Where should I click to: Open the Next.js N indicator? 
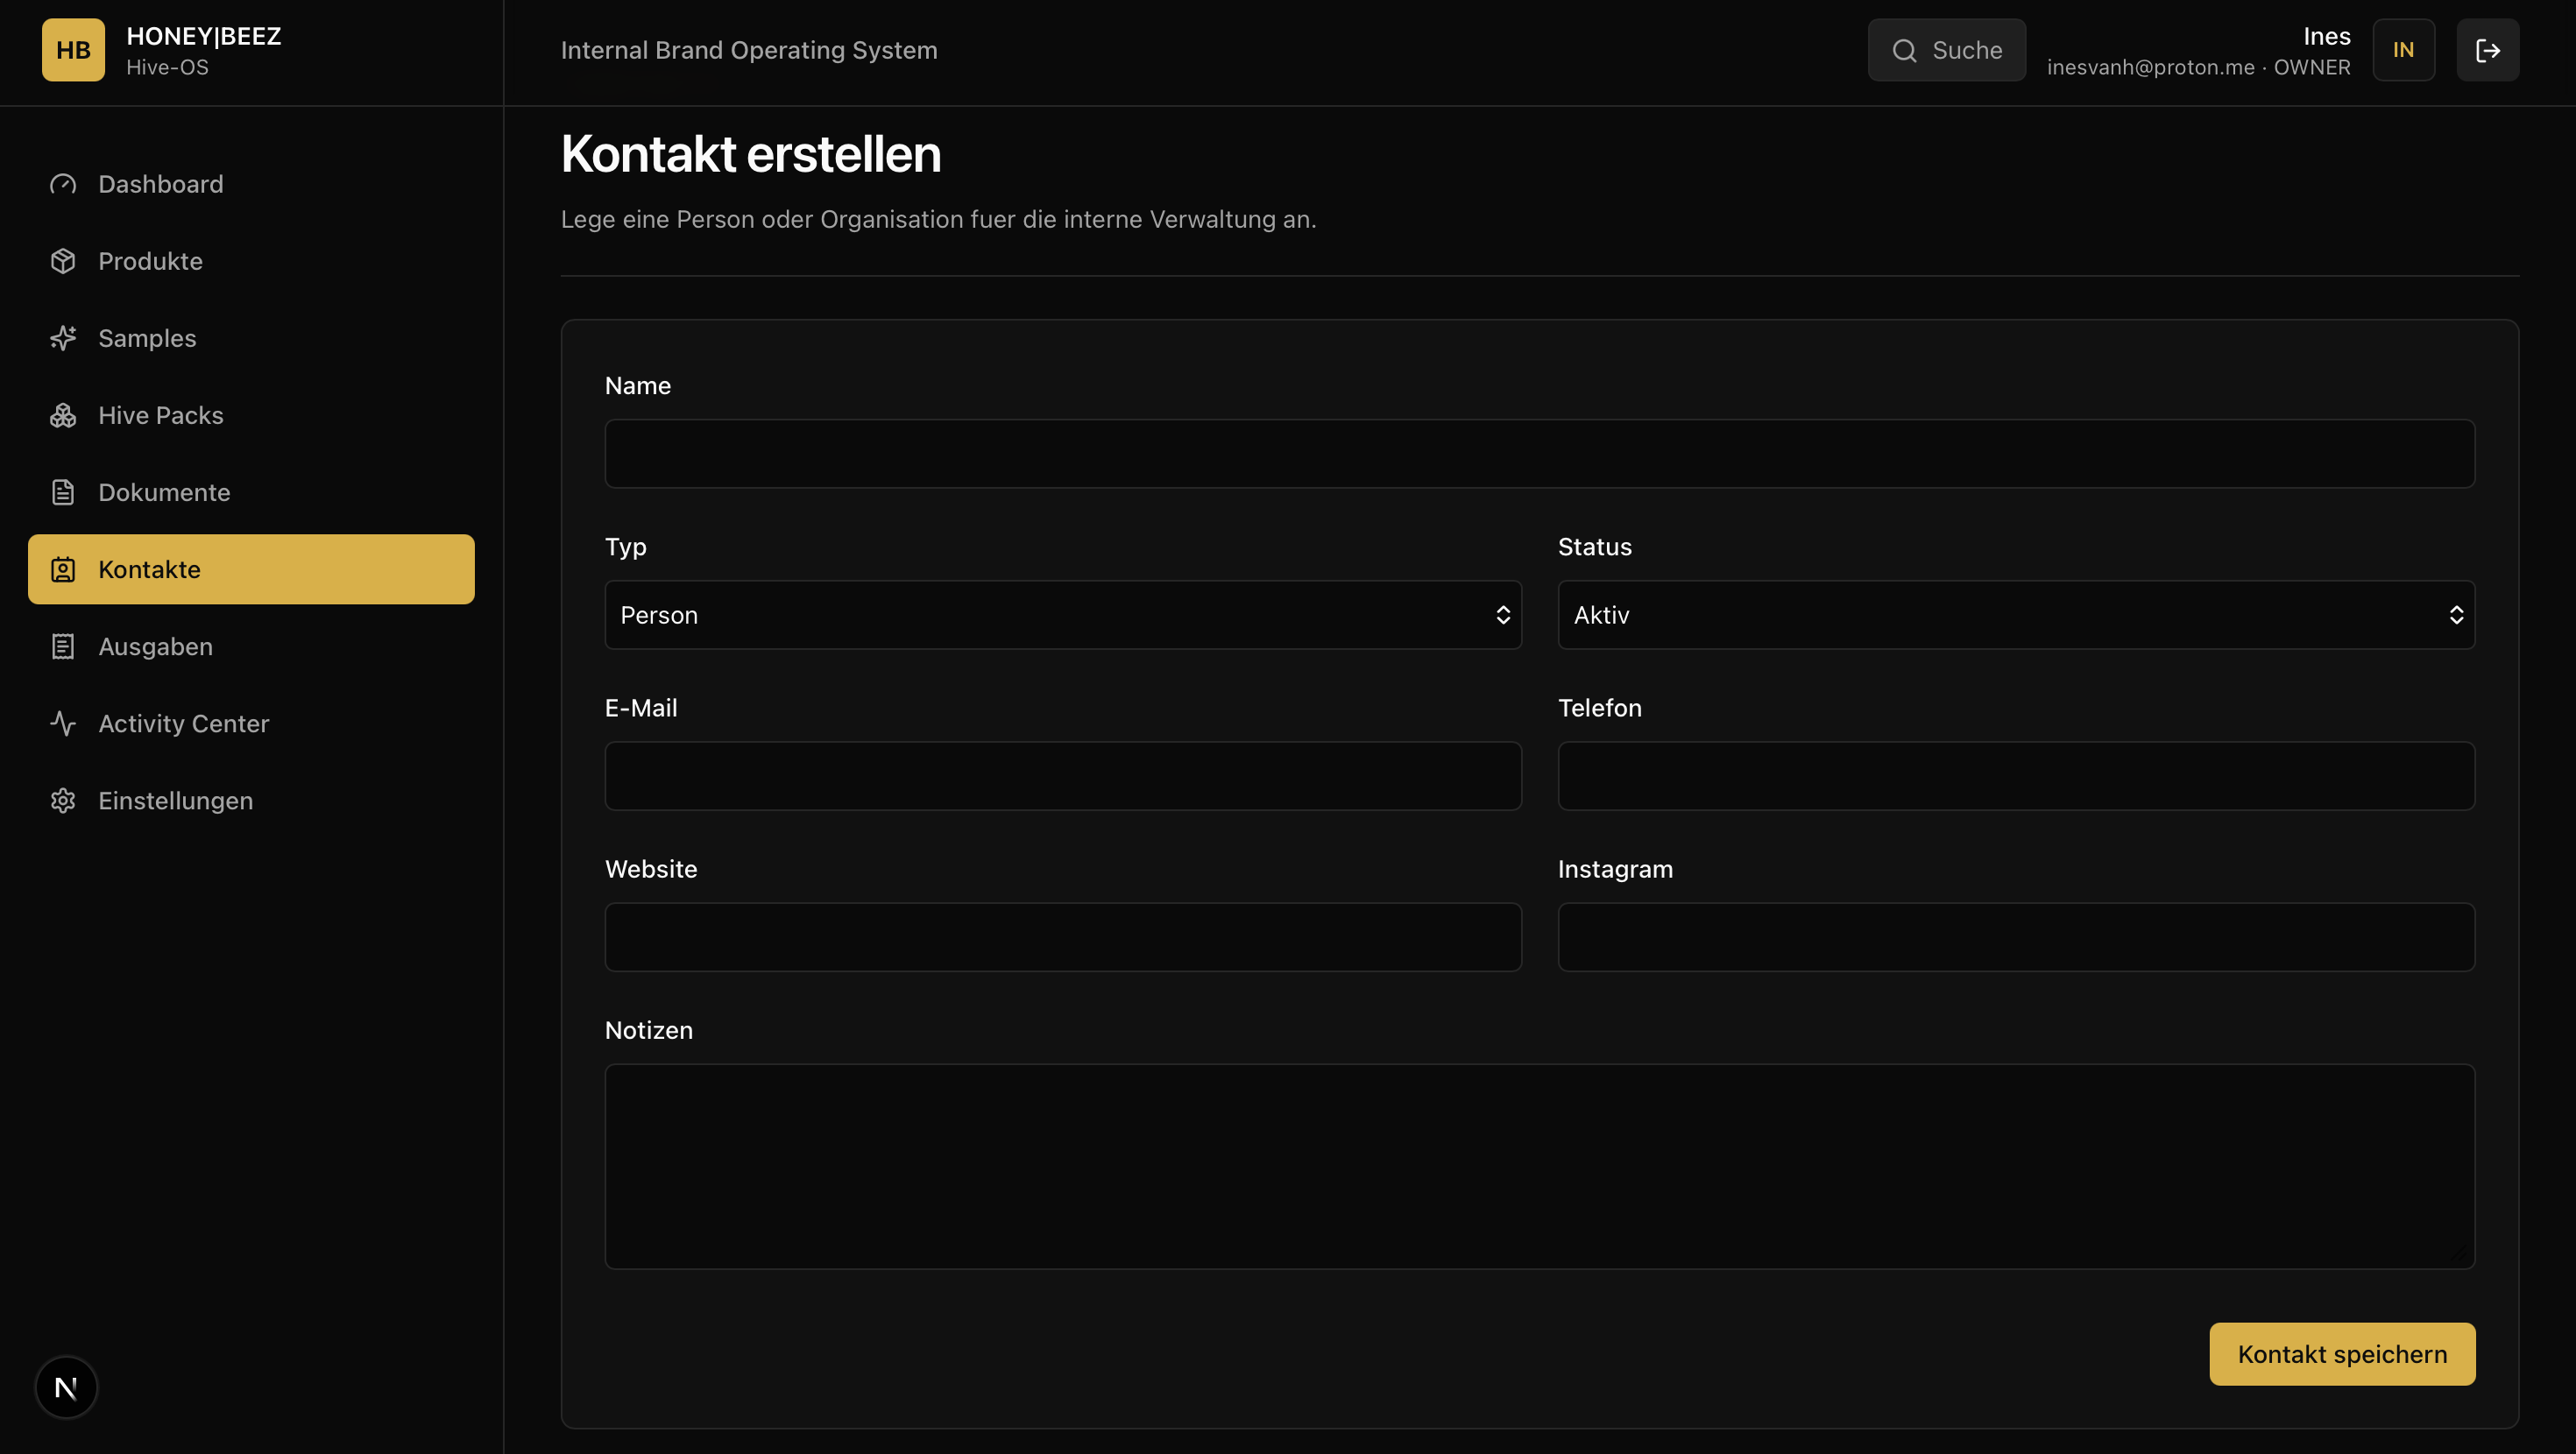pyautogui.click(x=66, y=1387)
